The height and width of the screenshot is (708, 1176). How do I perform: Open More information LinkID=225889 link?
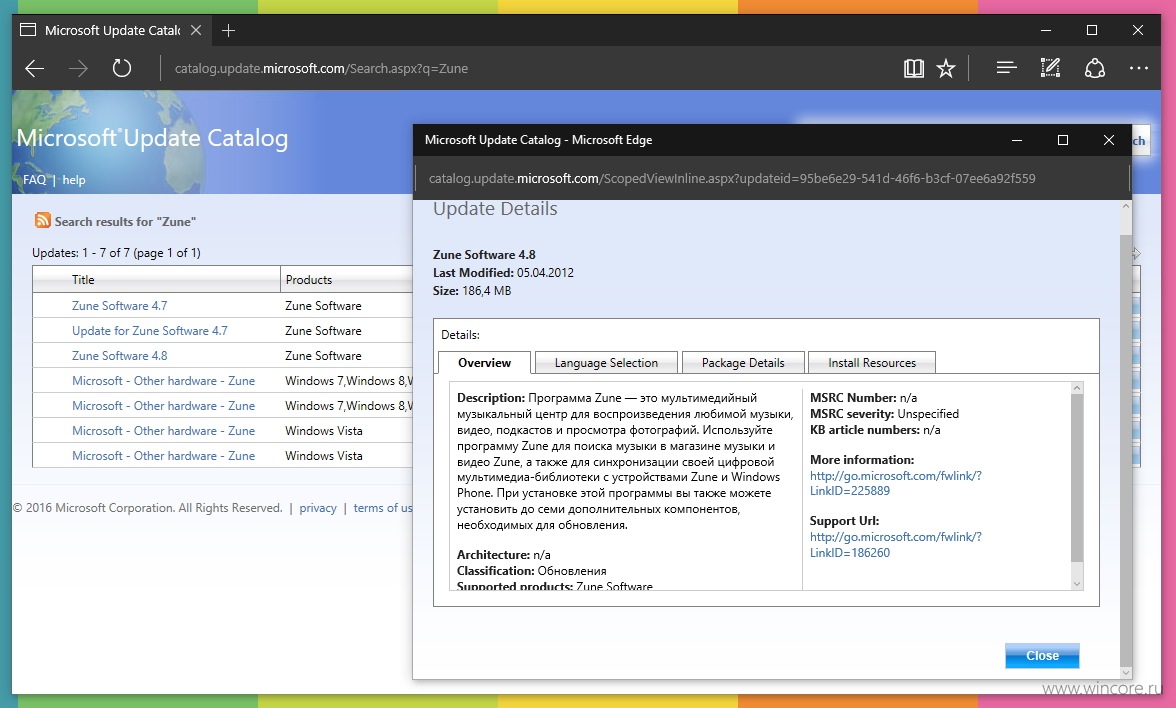point(896,483)
